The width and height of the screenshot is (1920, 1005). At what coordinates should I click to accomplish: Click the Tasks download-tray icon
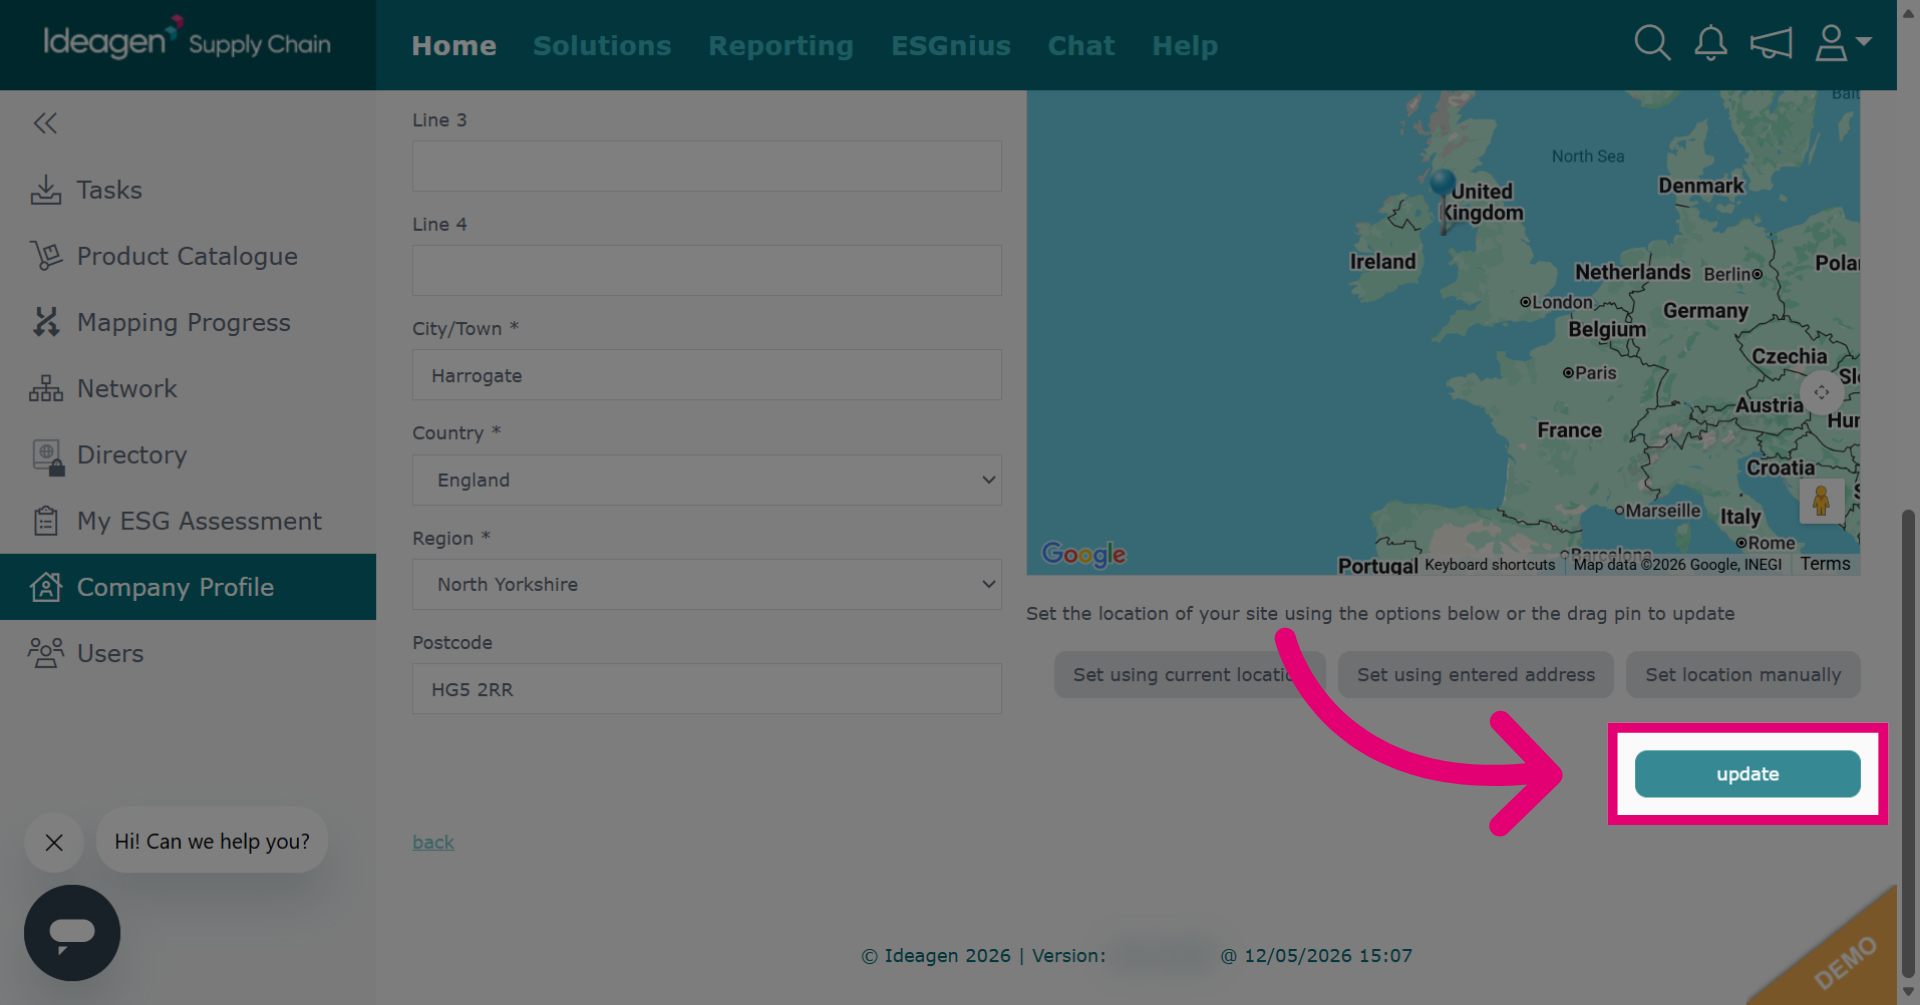point(46,190)
